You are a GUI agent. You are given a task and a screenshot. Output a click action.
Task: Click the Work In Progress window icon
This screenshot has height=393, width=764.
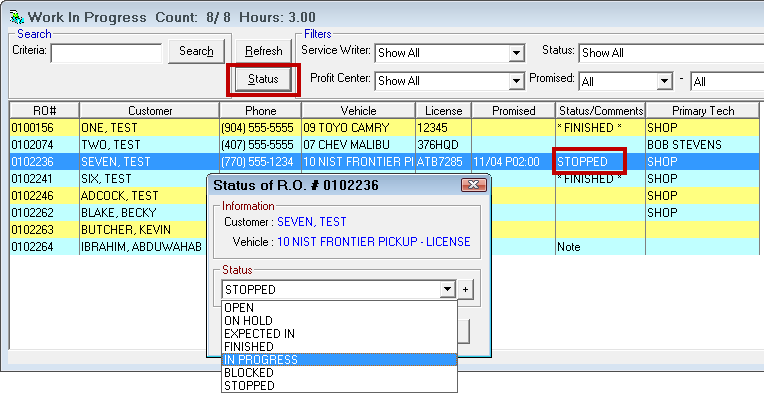(x=16, y=18)
